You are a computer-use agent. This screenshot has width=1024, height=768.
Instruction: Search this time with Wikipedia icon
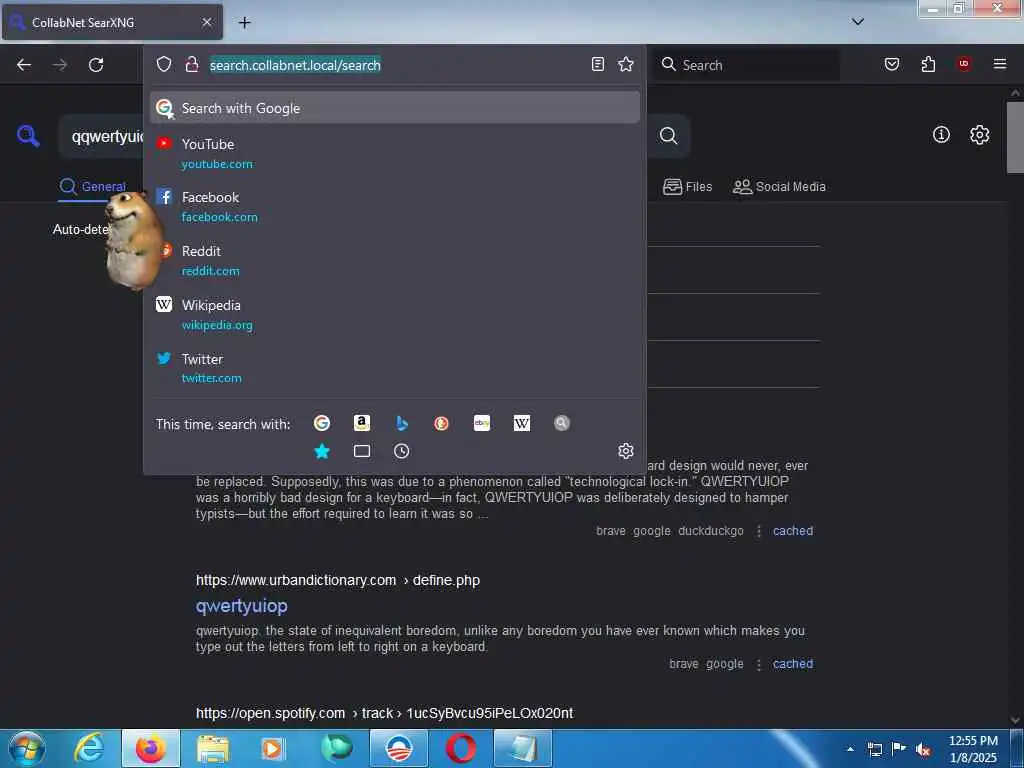pyautogui.click(x=522, y=423)
